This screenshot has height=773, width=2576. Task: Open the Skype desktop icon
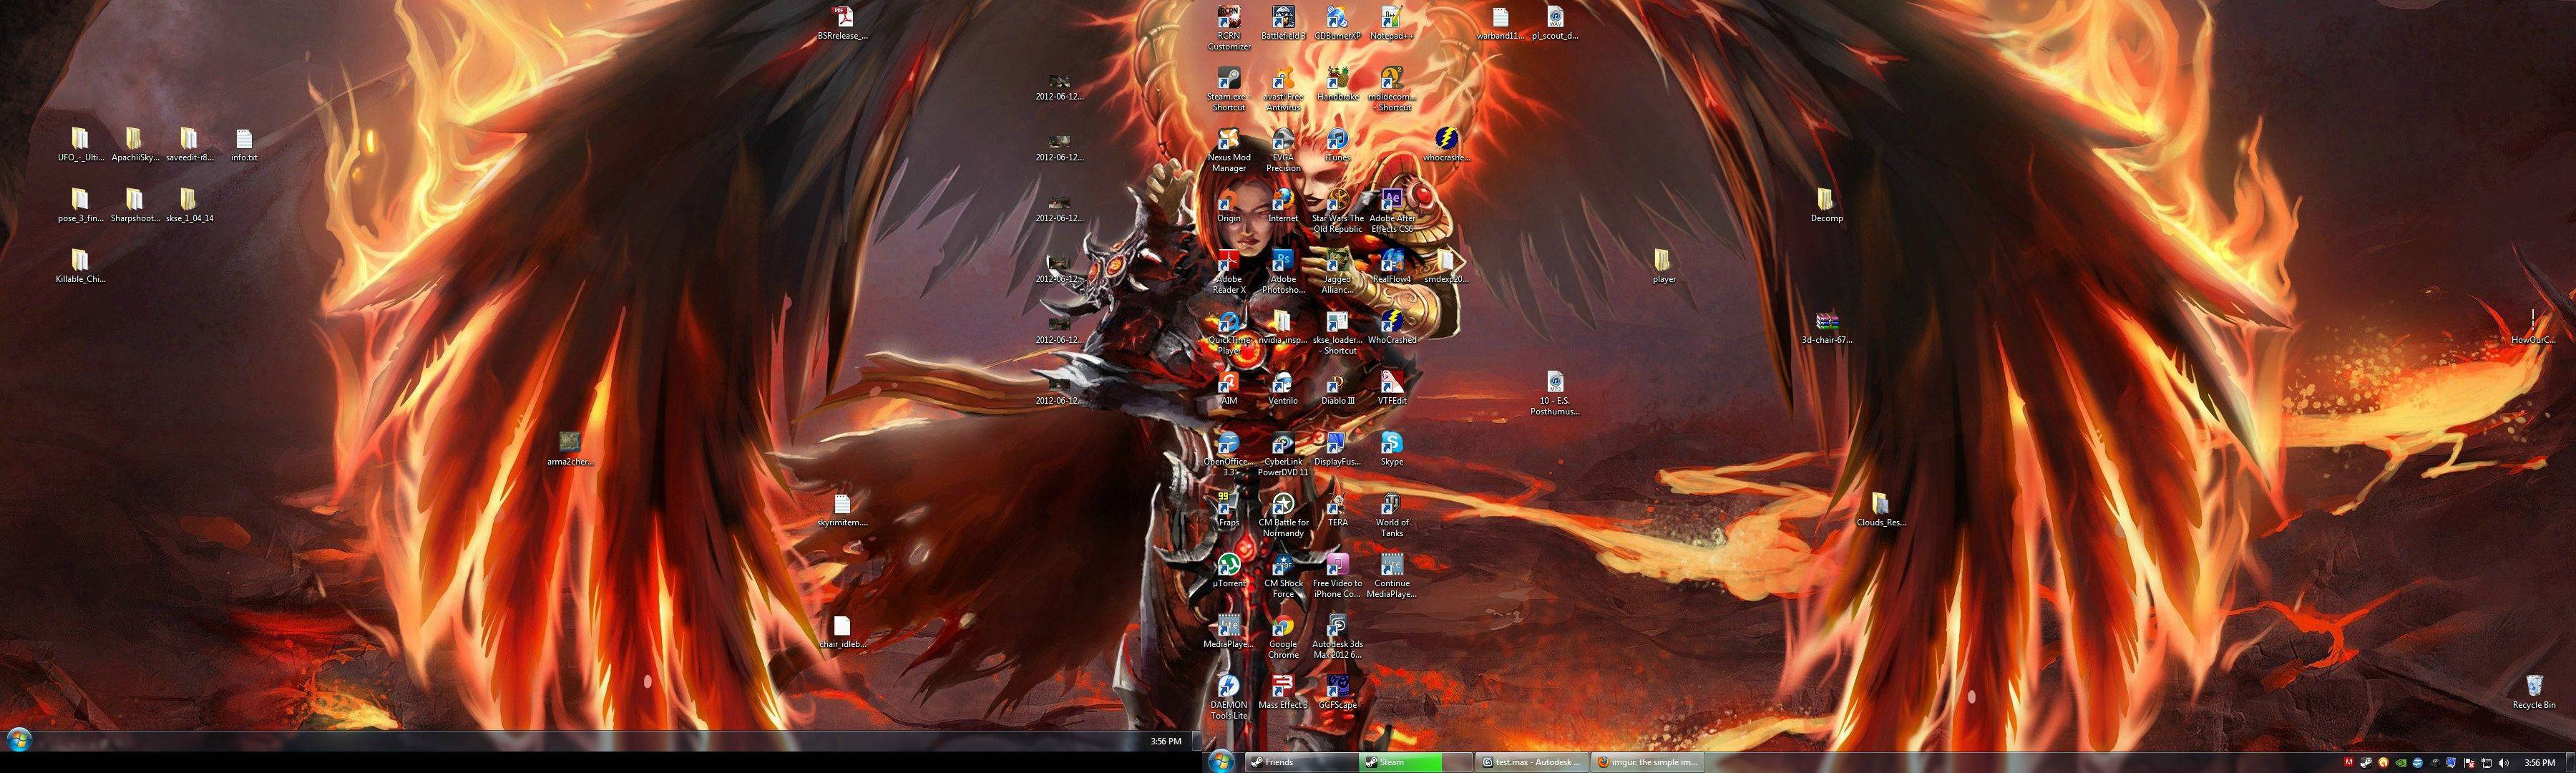click(x=1391, y=445)
